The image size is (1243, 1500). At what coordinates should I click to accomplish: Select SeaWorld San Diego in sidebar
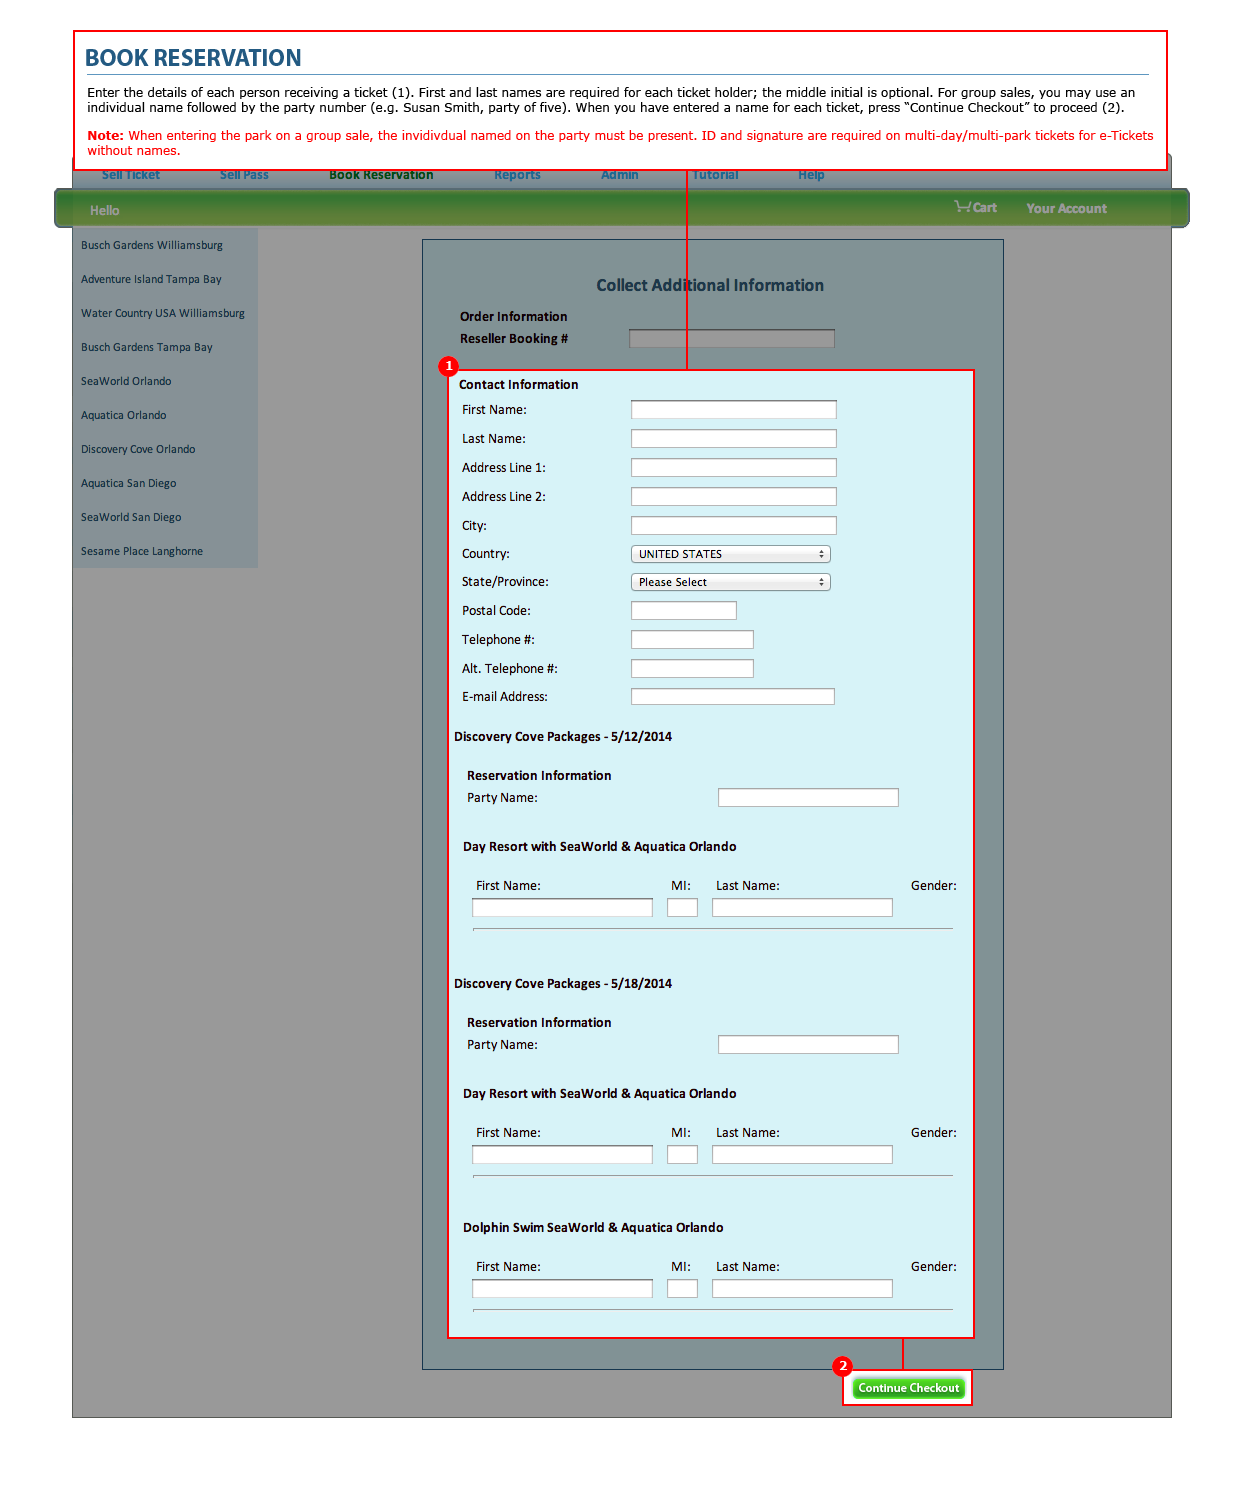[x=131, y=517]
